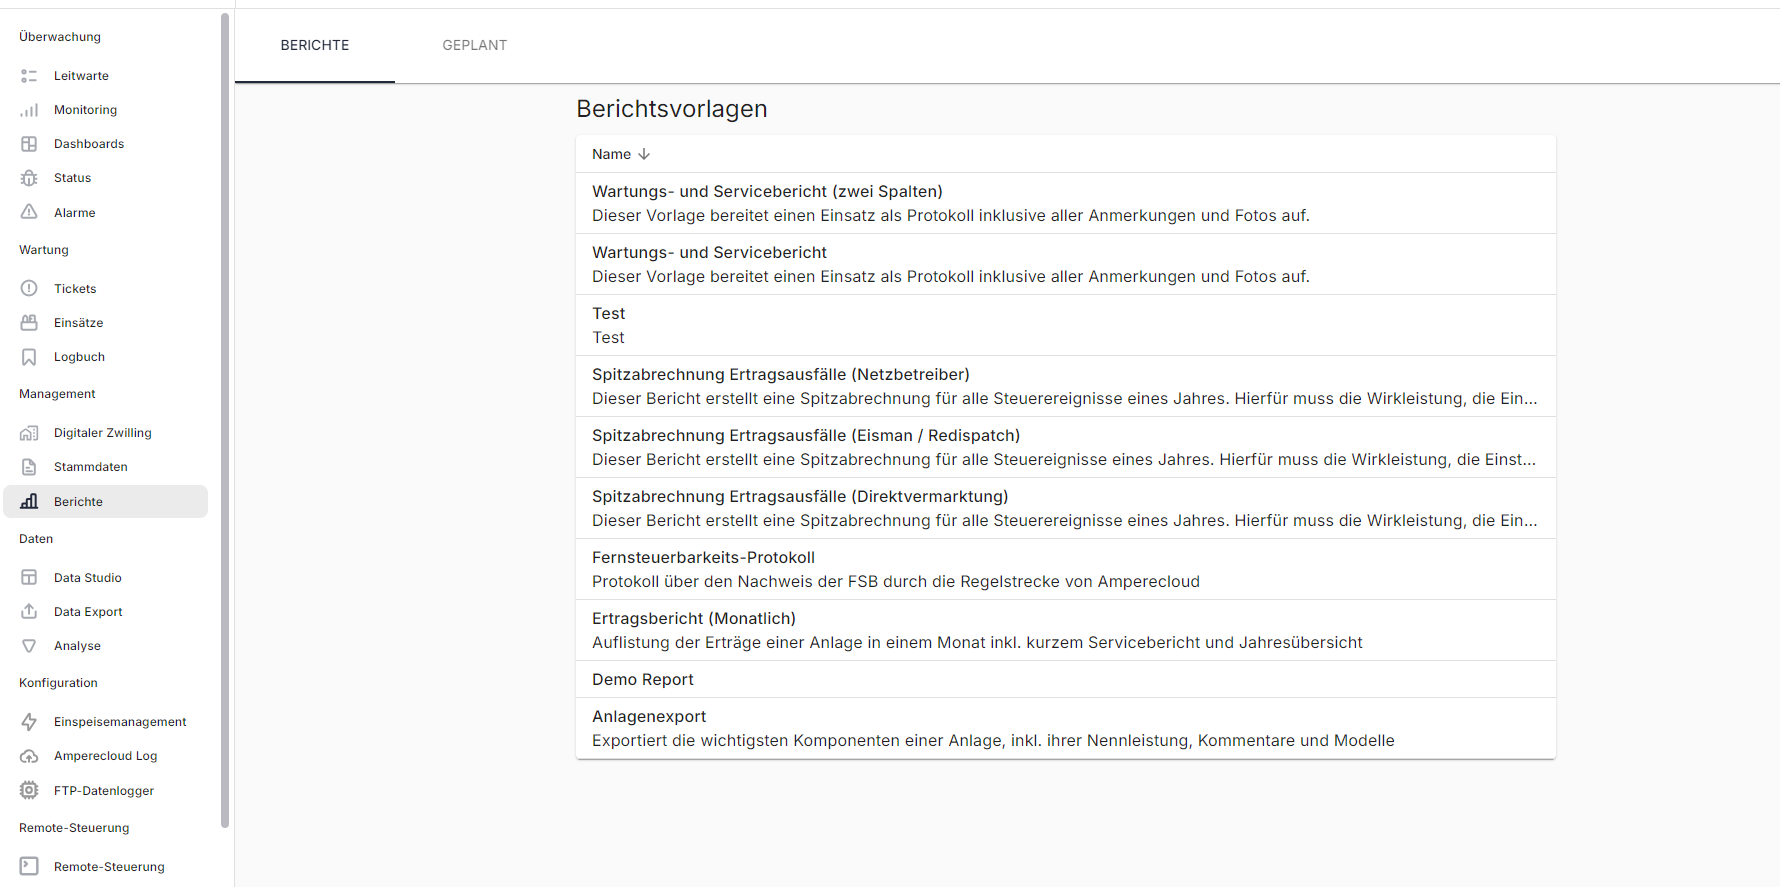Click the Alarme warning triangle icon
The width and height of the screenshot is (1780, 887).
[x=29, y=212]
